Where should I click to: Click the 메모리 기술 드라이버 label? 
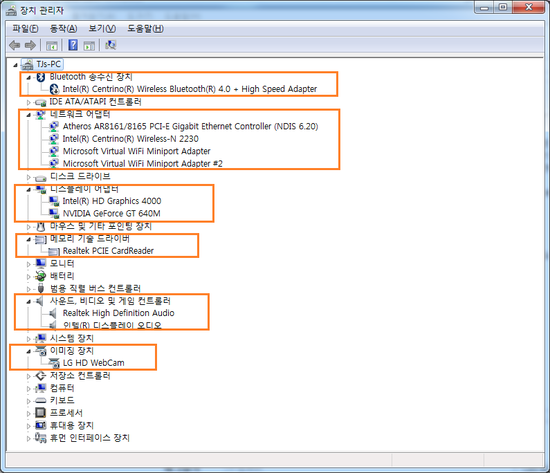tap(89, 239)
